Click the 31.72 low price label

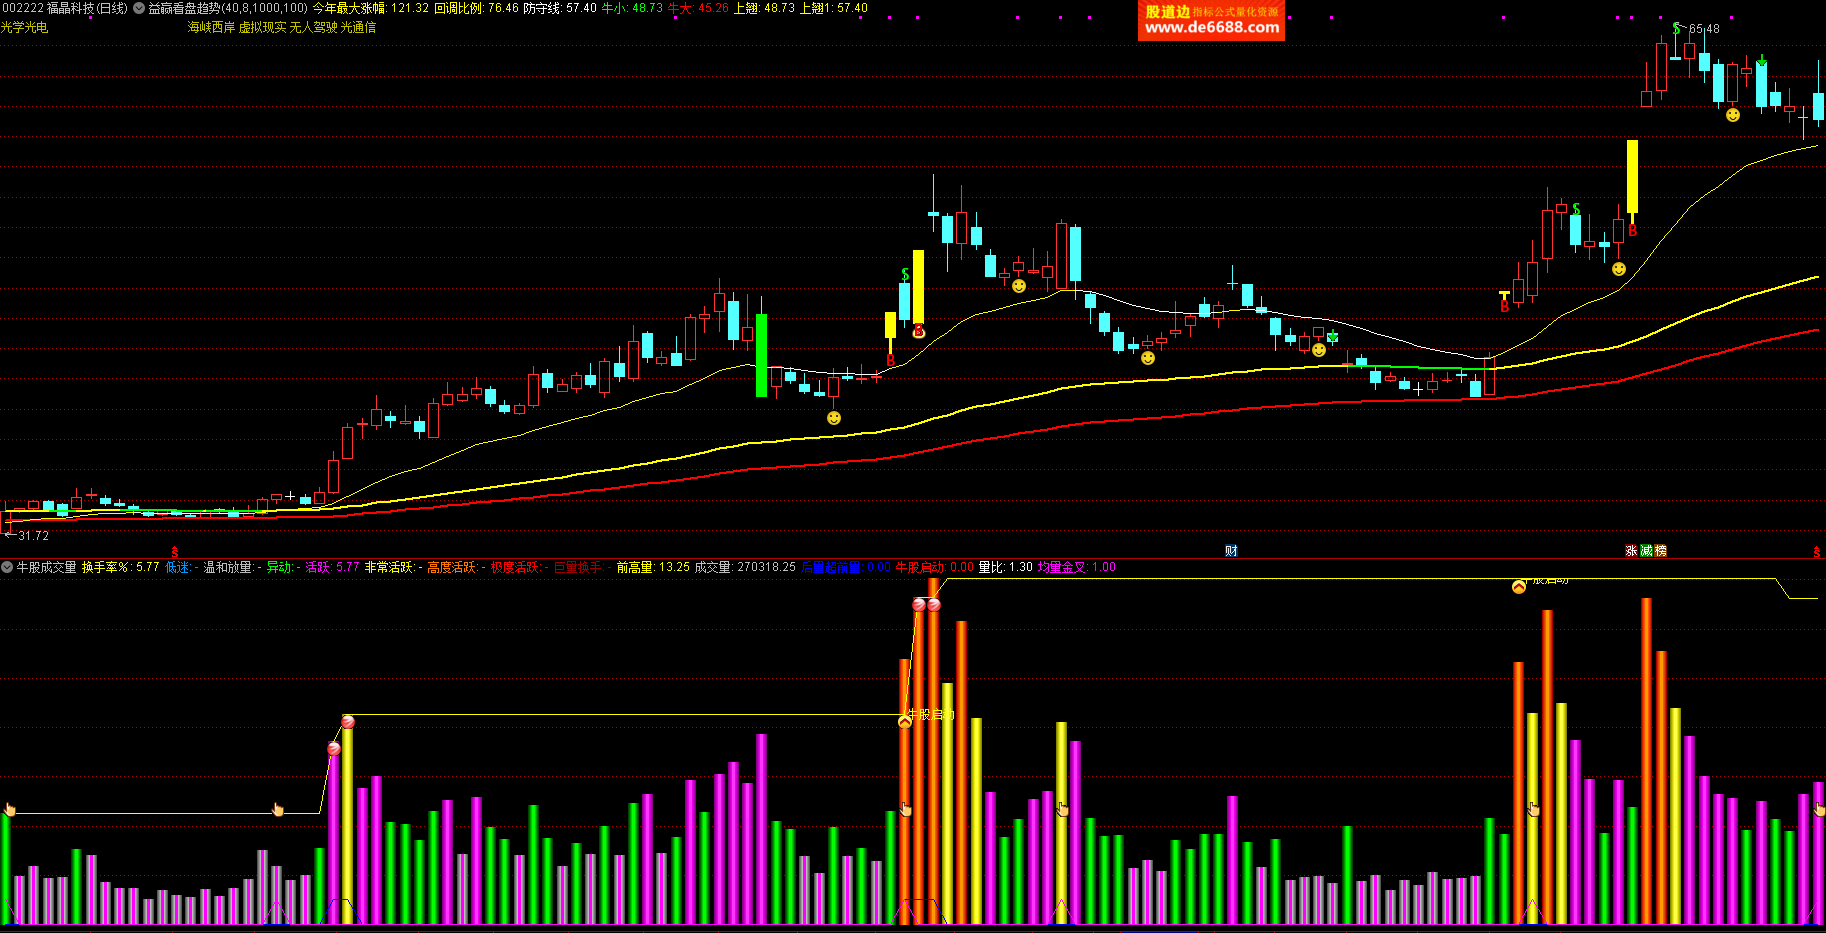point(33,536)
